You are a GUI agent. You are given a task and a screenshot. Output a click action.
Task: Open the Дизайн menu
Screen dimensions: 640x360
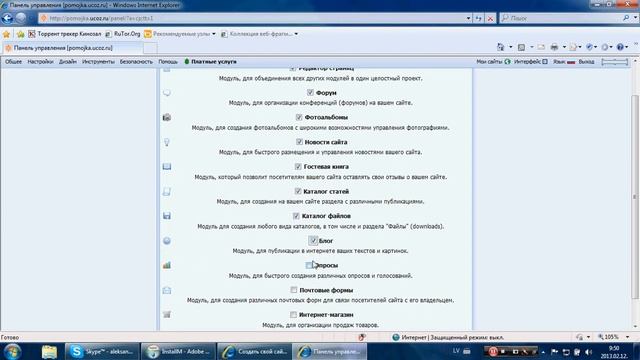68,62
